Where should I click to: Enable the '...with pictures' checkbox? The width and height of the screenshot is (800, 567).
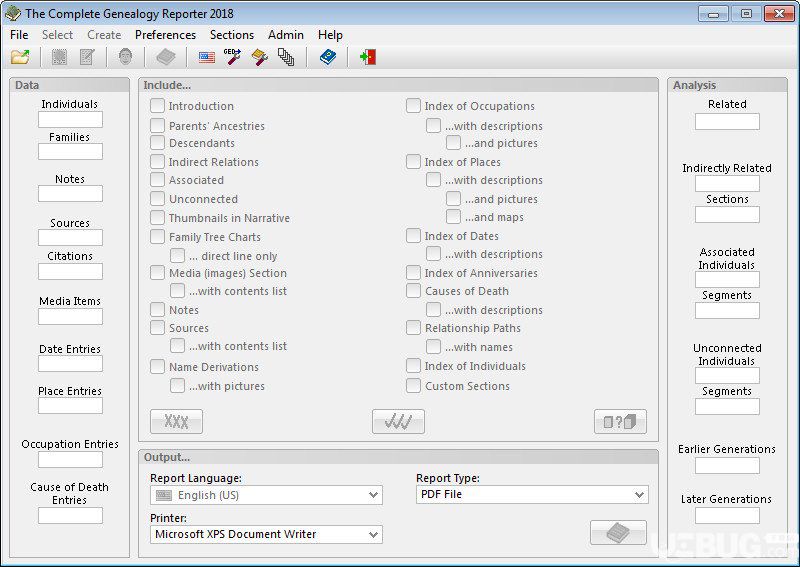tap(178, 386)
